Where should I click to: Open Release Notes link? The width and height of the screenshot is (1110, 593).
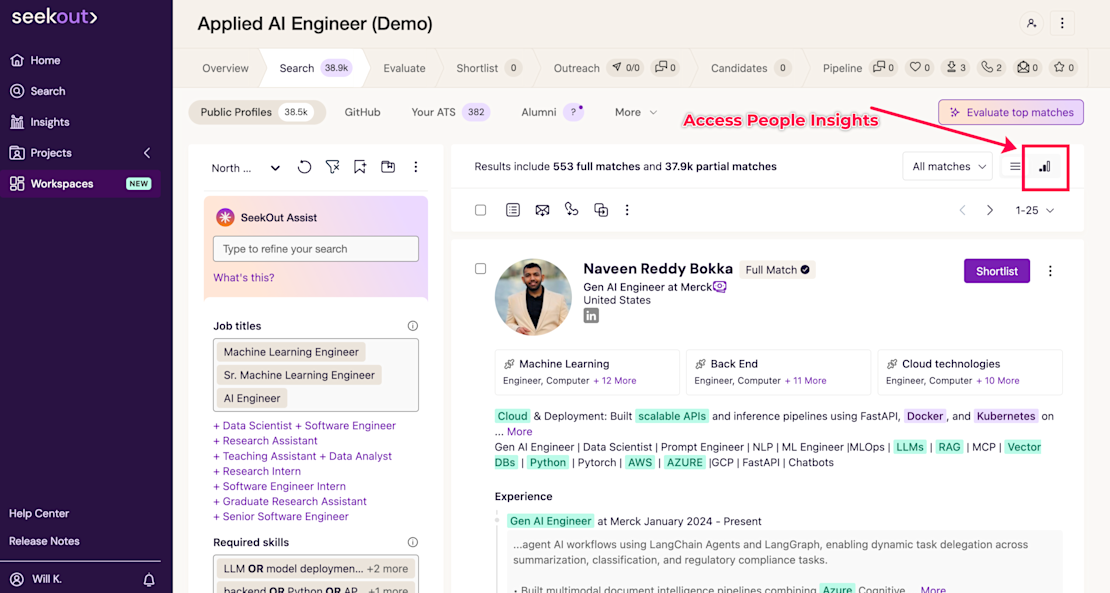pyautogui.click(x=44, y=541)
